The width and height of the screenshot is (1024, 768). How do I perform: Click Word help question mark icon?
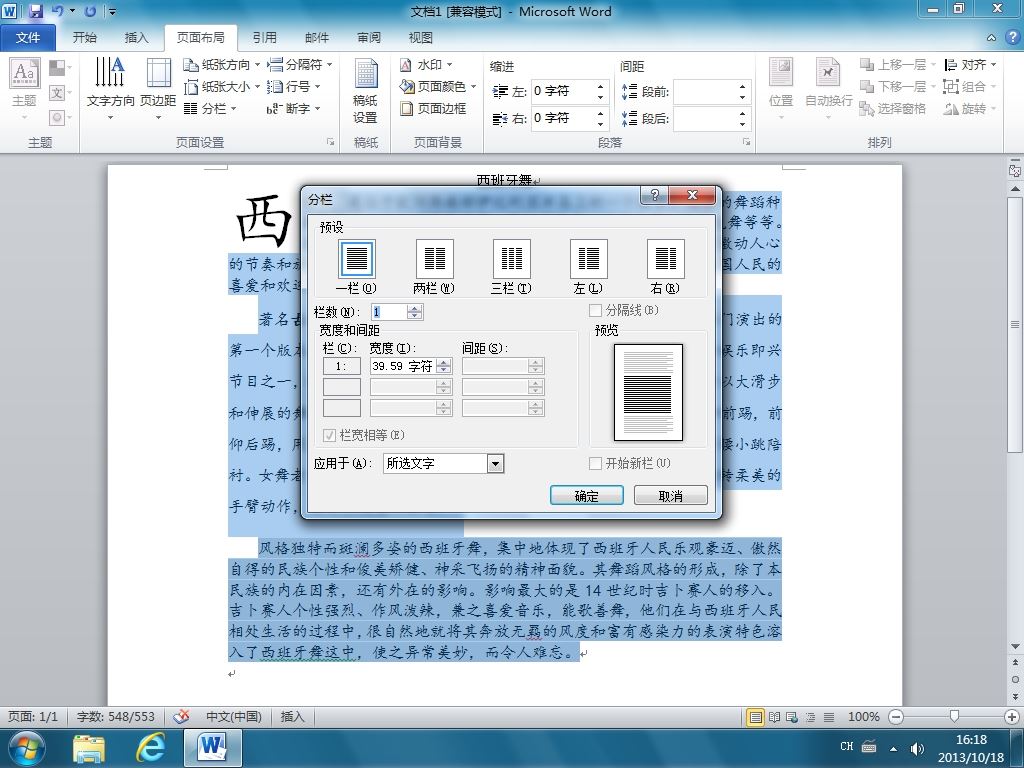pos(1012,37)
